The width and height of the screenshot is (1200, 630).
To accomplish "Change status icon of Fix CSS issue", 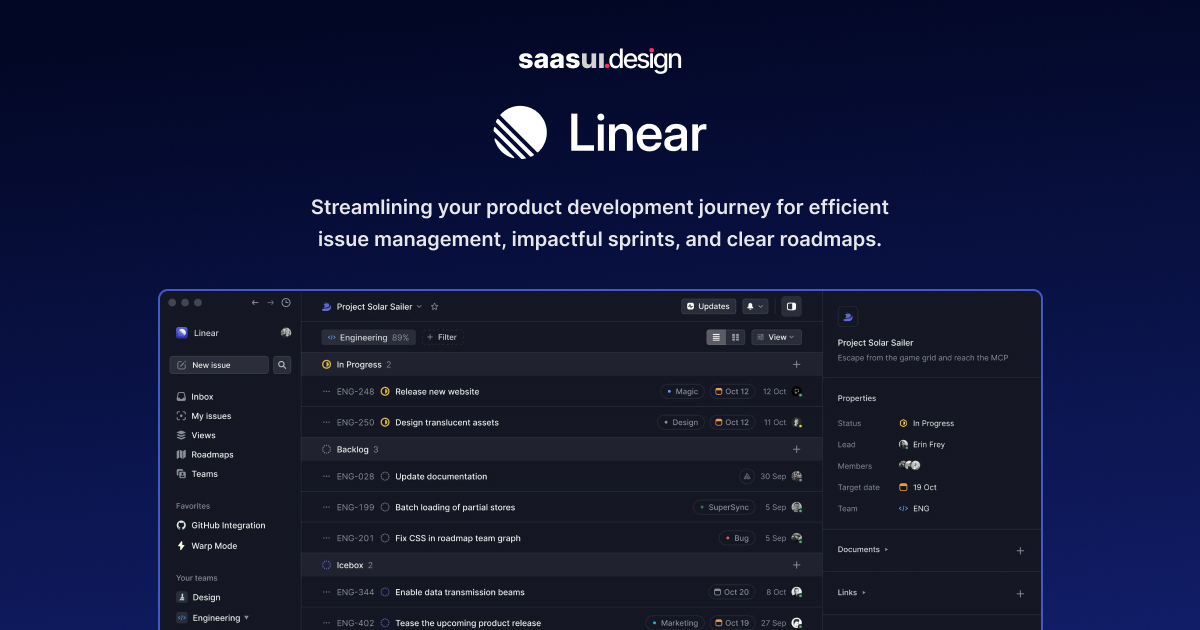I will 385,538.
